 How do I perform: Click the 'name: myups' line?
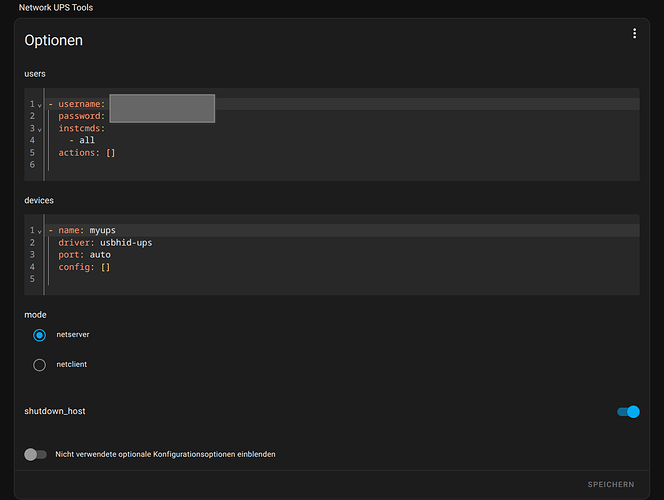pos(87,230)
